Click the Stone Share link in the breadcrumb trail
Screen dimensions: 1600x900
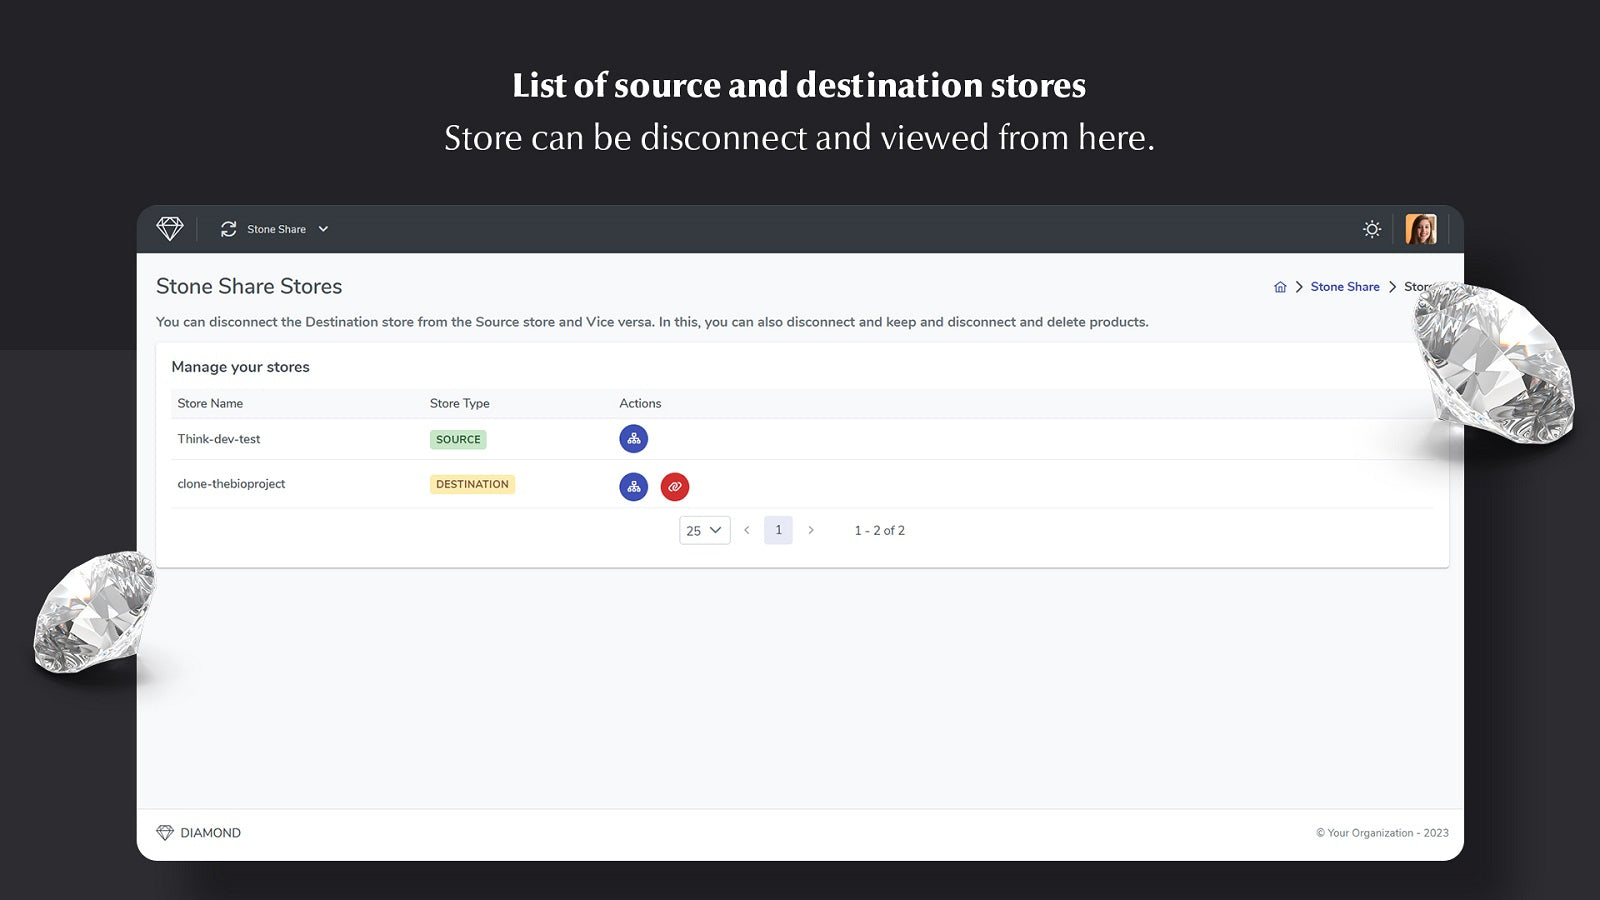click(x=1344, y=287)
